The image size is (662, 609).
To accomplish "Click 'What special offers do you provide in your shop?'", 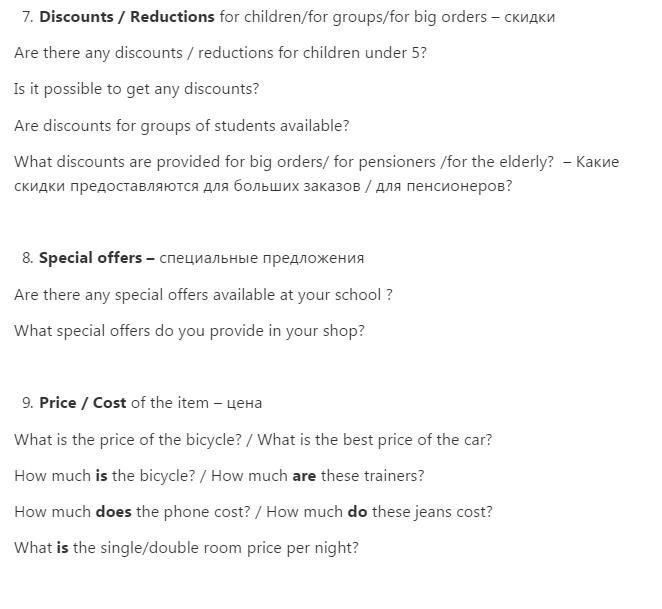I will 189,331.
